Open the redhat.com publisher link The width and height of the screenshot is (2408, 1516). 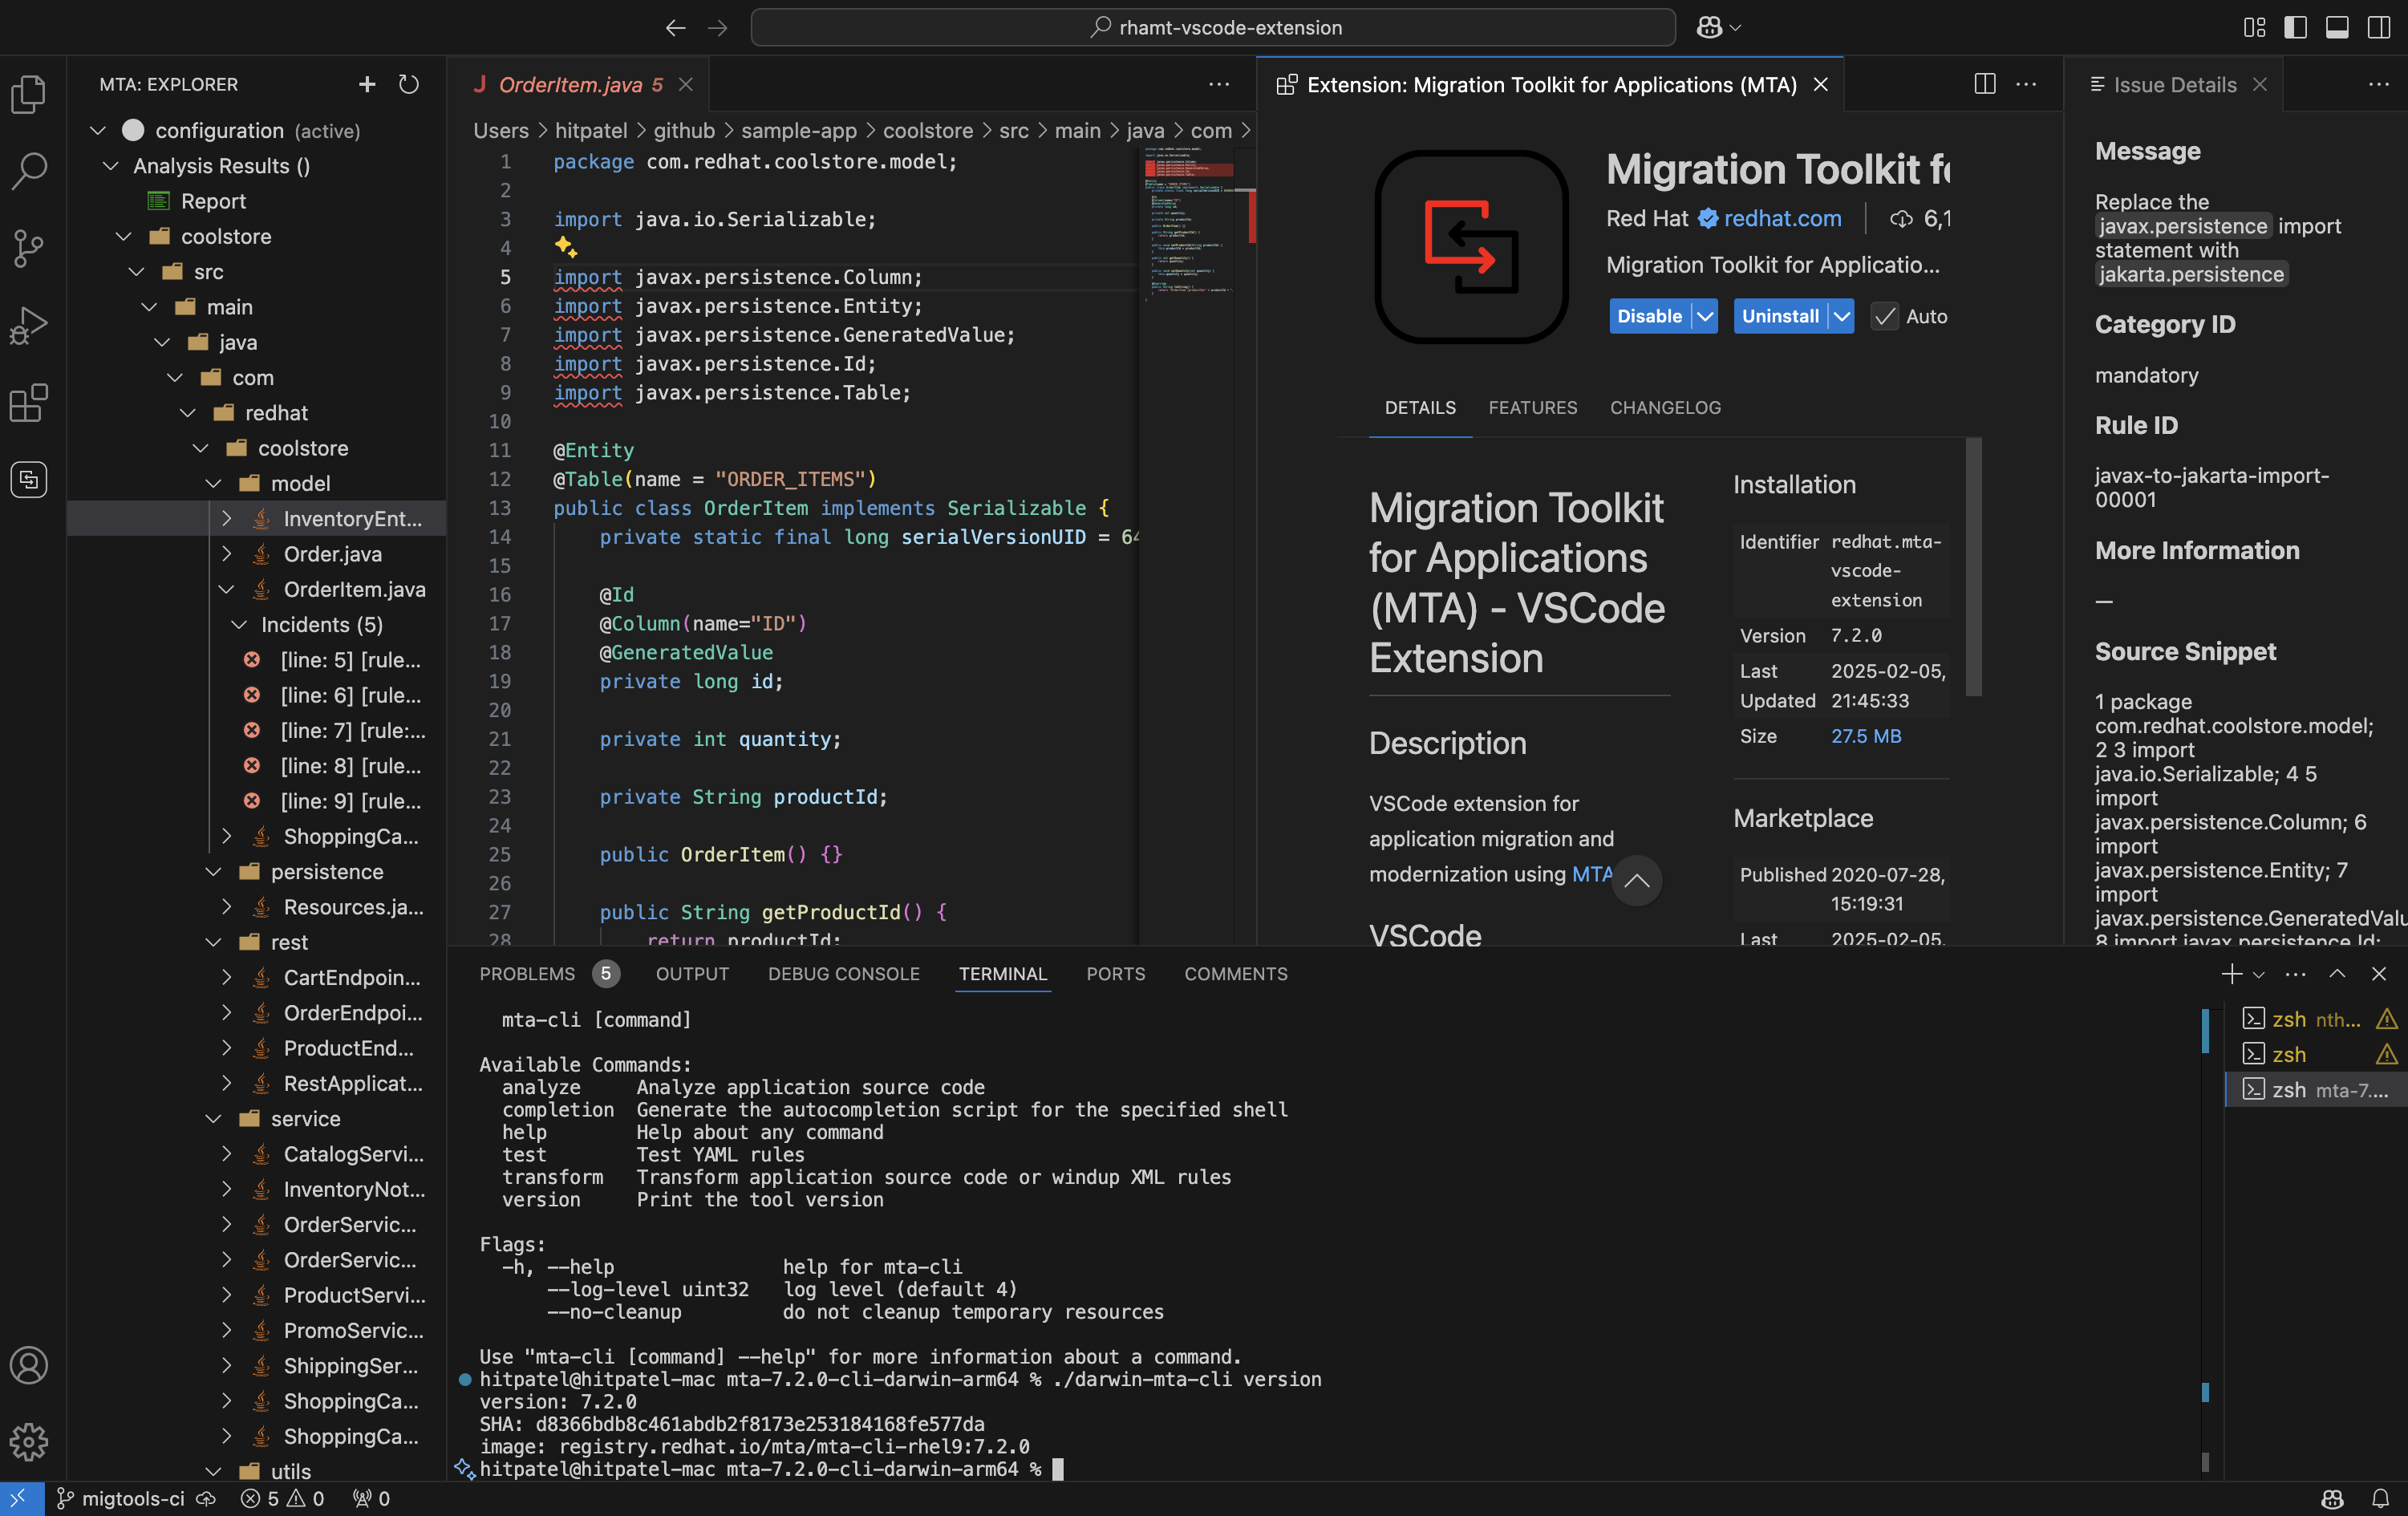pos(1782,219)
